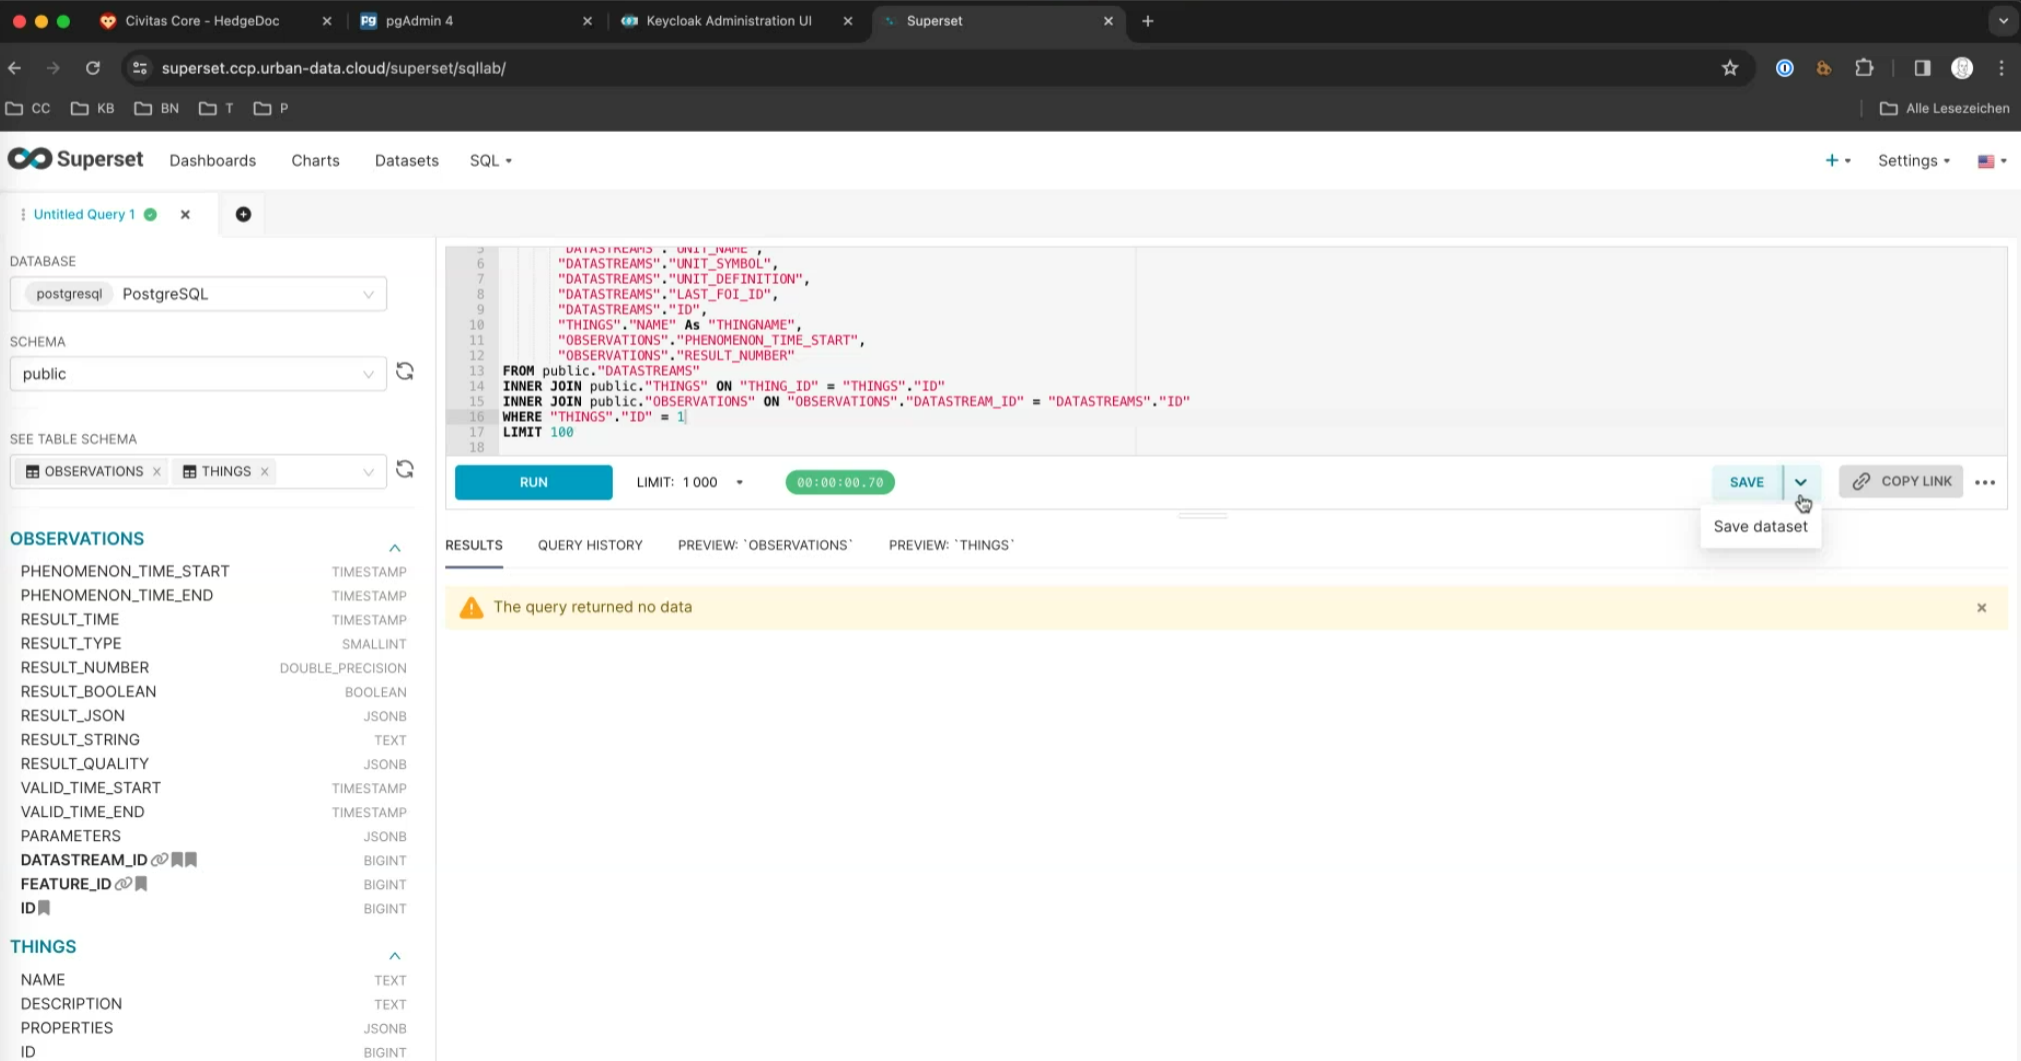This screenshot has height=1061, width=2021.
Task: Open the PostgreSQL database dropdown
Action: (198, 294)
